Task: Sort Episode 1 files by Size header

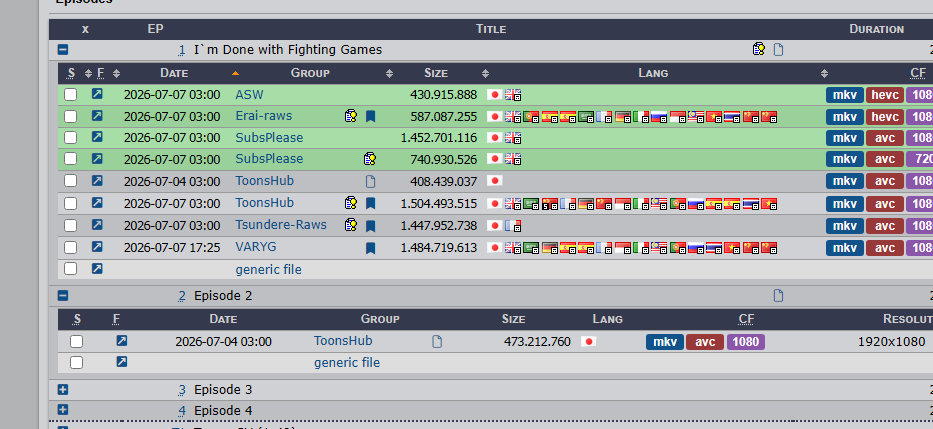Action: (436, 73)
